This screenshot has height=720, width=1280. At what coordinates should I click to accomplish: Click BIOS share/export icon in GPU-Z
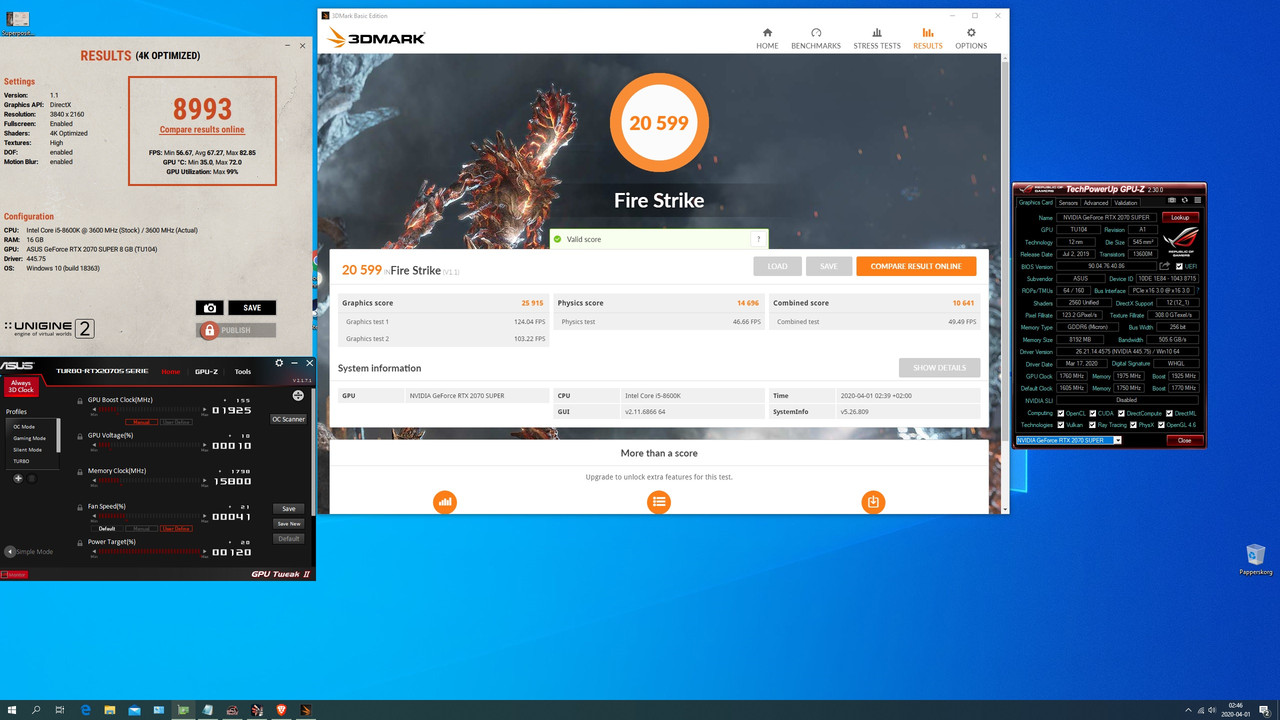(x=1164, y=266)
